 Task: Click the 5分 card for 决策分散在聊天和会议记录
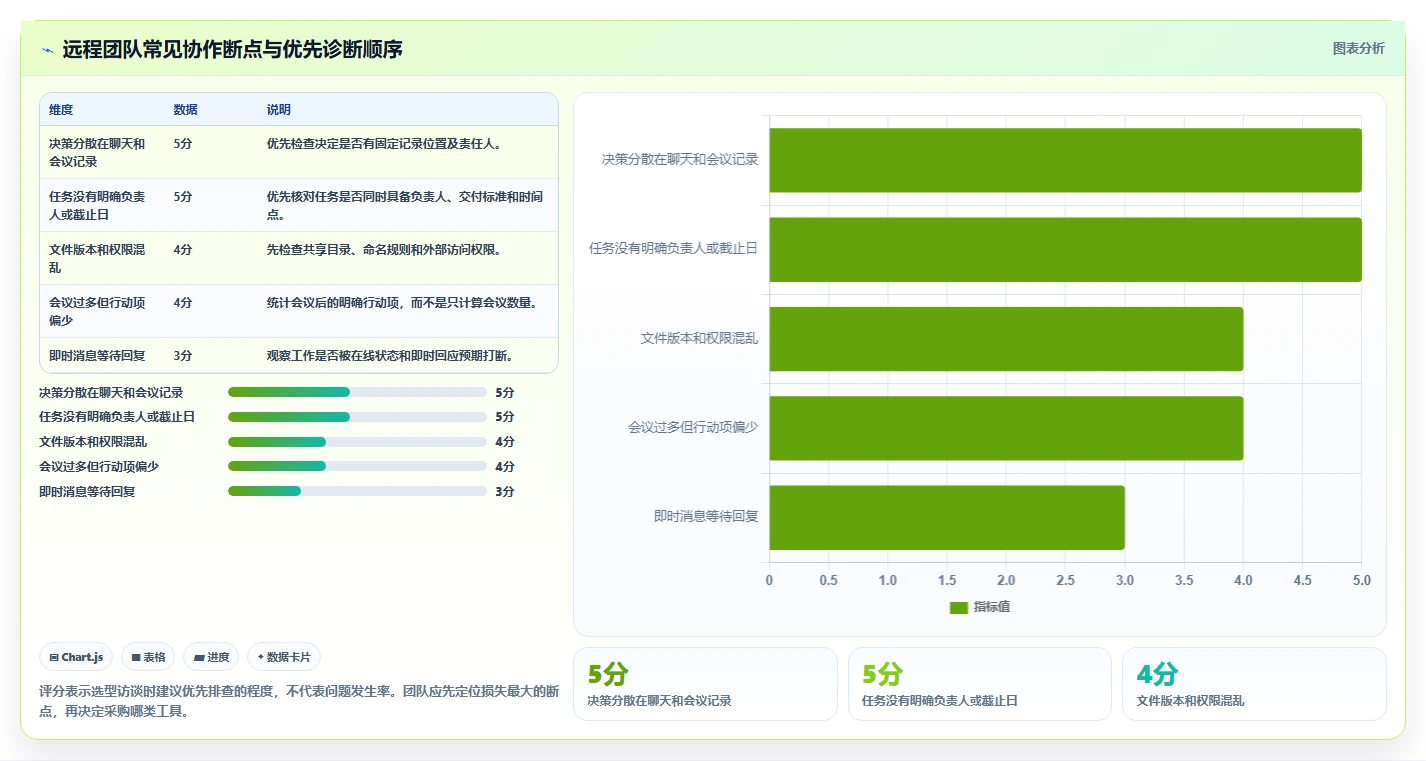pos(705,684)
